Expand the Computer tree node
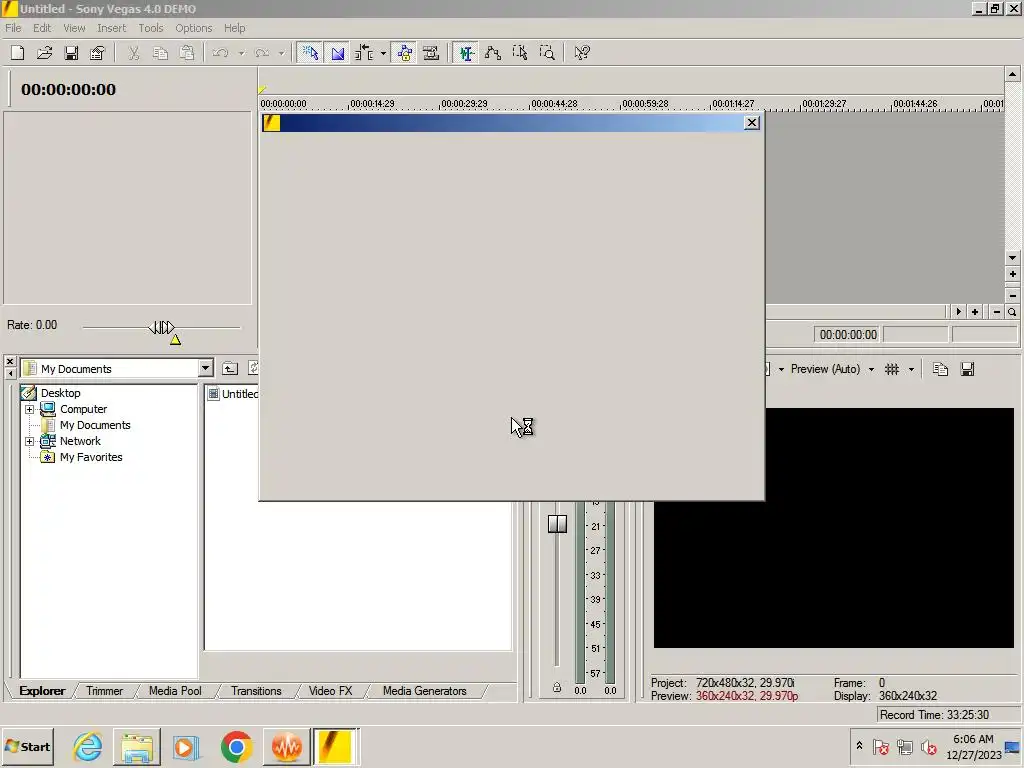 29,409
